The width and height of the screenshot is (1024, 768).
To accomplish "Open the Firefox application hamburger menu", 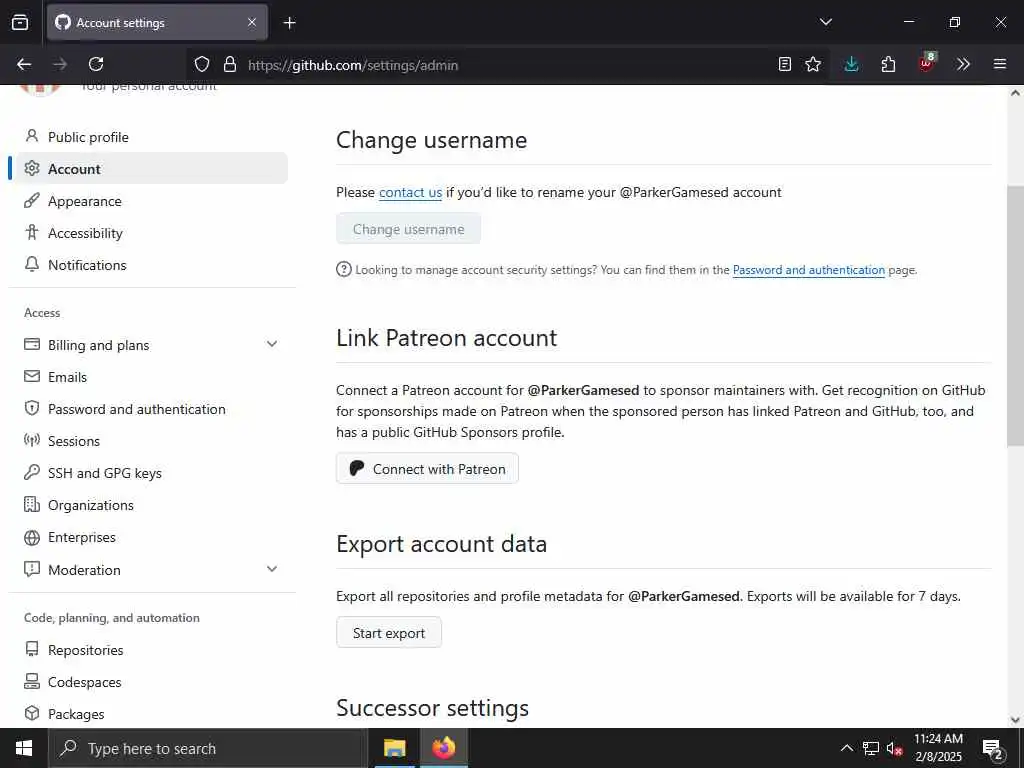I will 999,64.
